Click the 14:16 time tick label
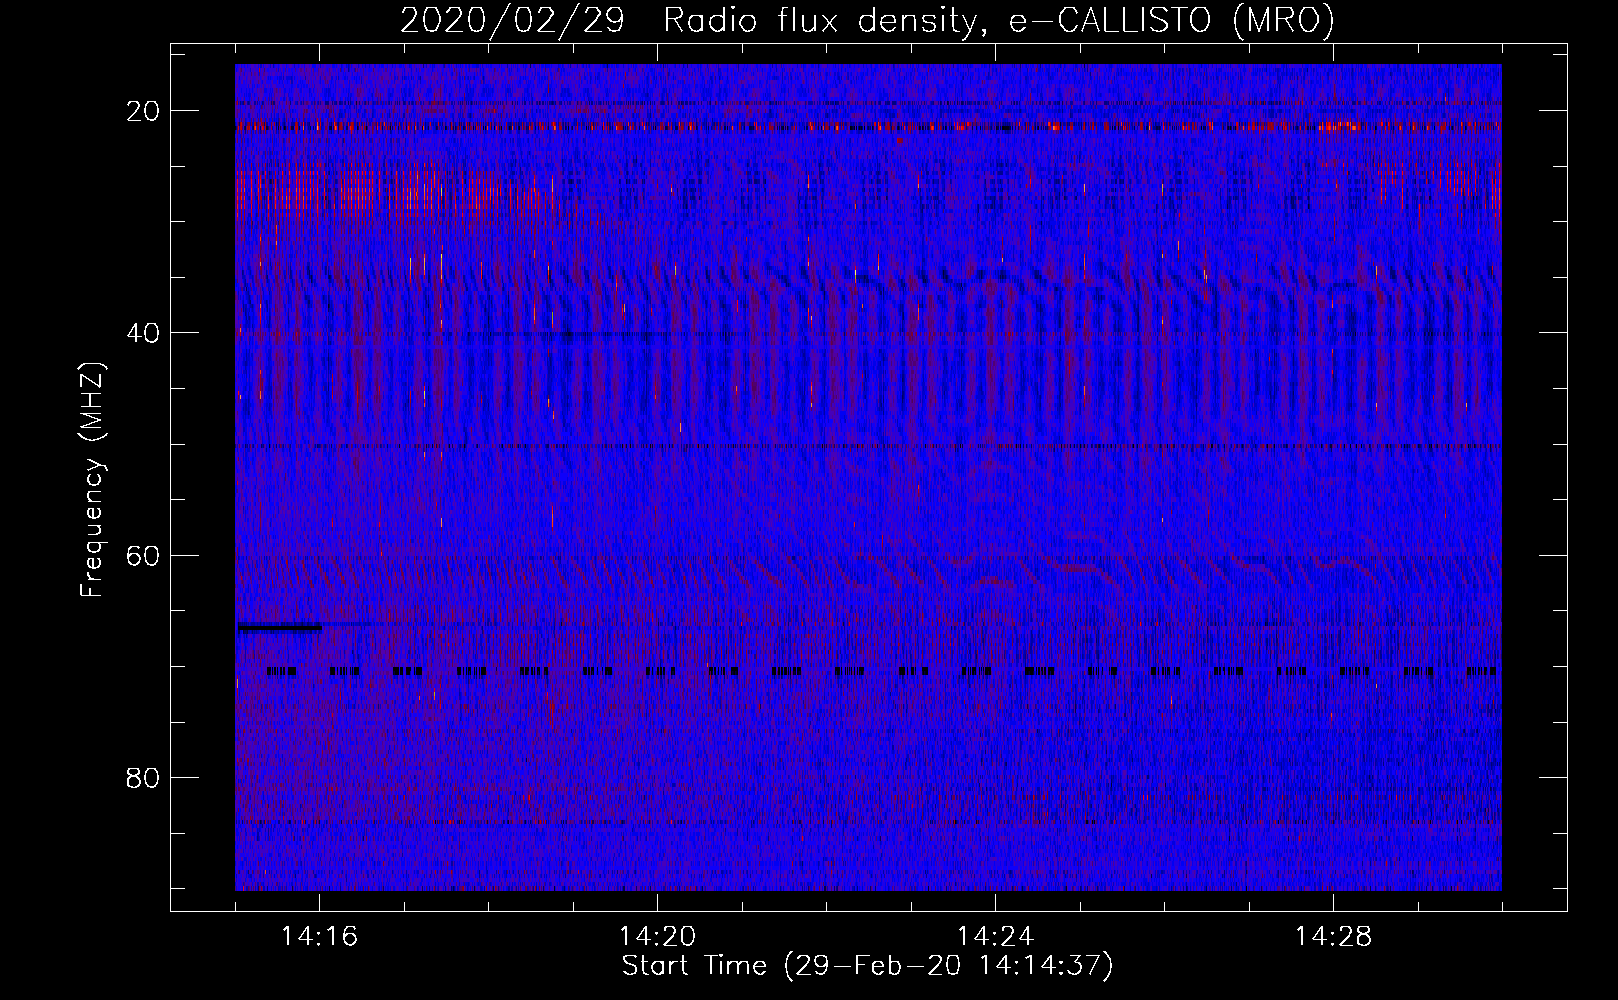The image size is (1618, 1000). (x=319, y=937)
